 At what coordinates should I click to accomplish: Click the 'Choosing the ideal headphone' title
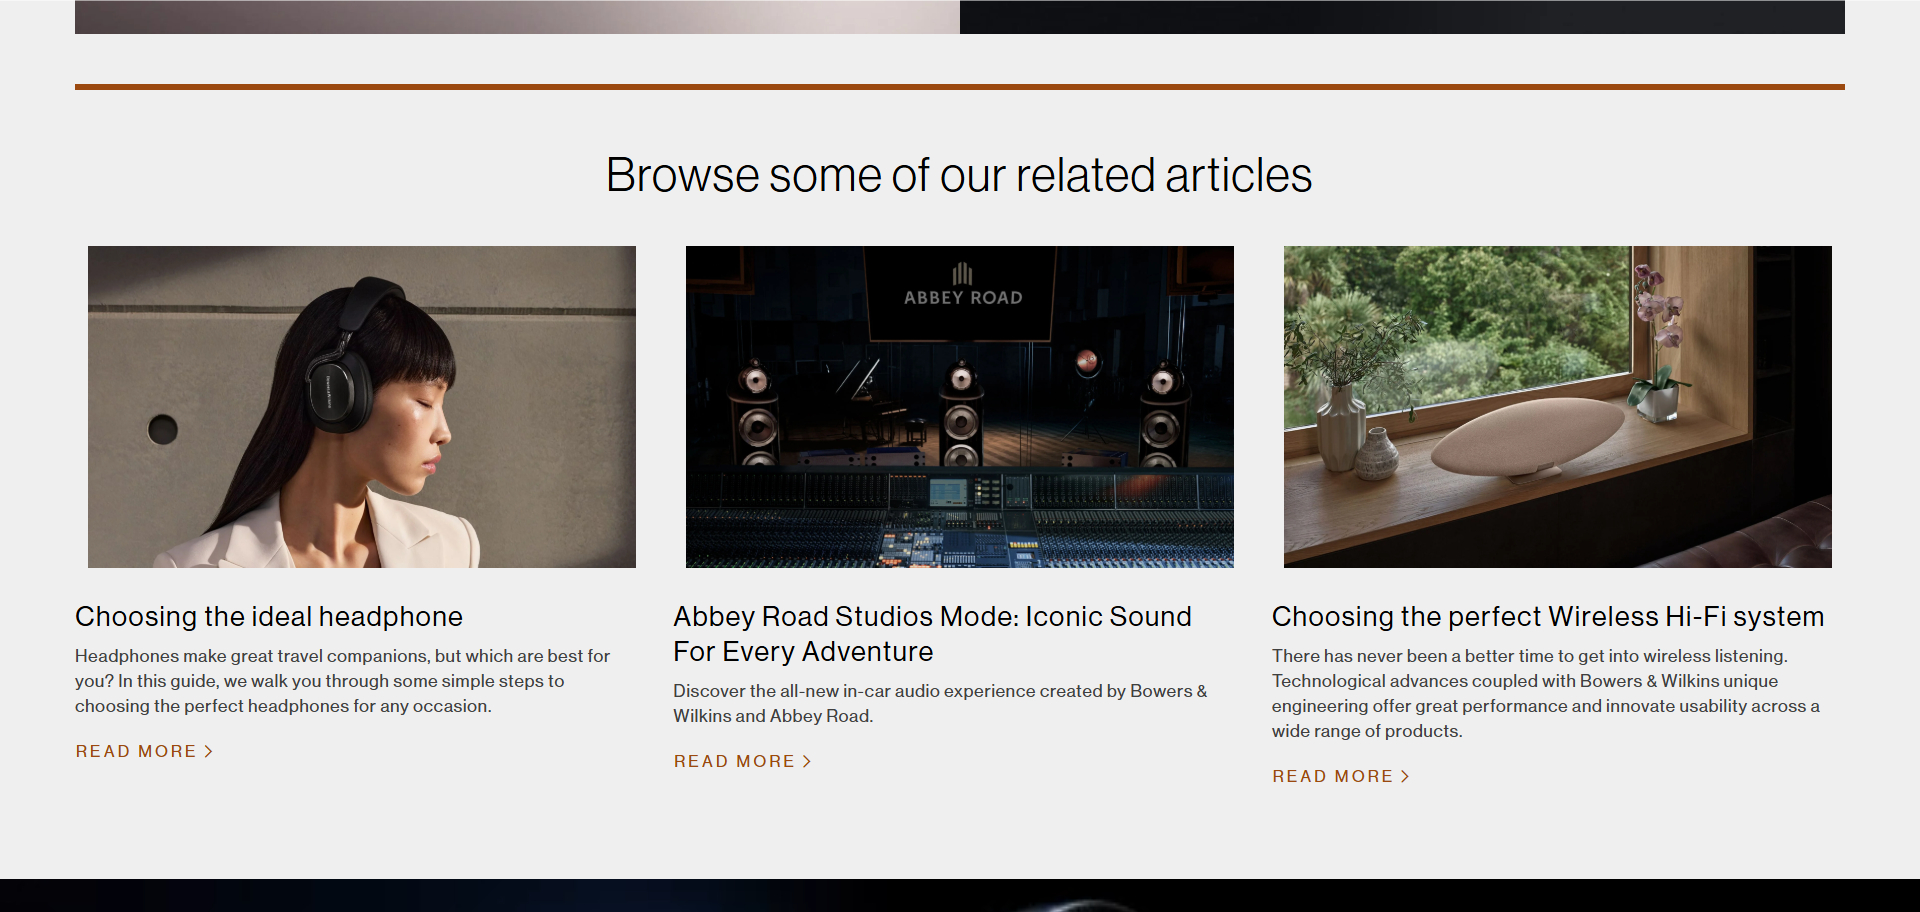point(269,616)
